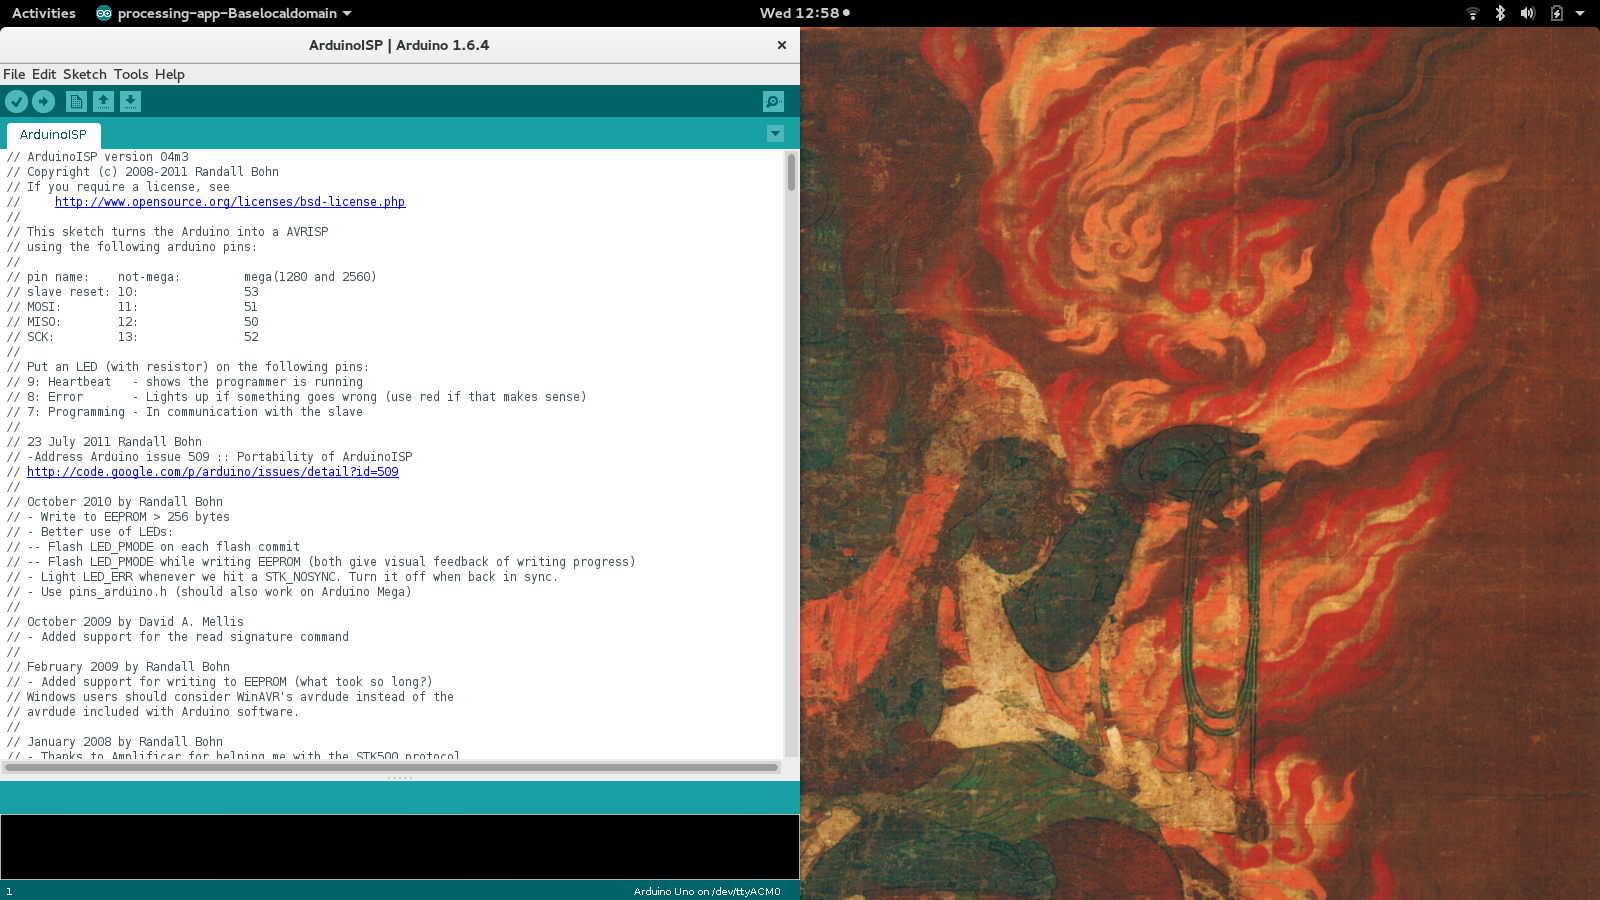This screenshot has width=1600, height=900.
Task: Click the 'slave reset: 10:' line
Action: (x=133, y=292)
